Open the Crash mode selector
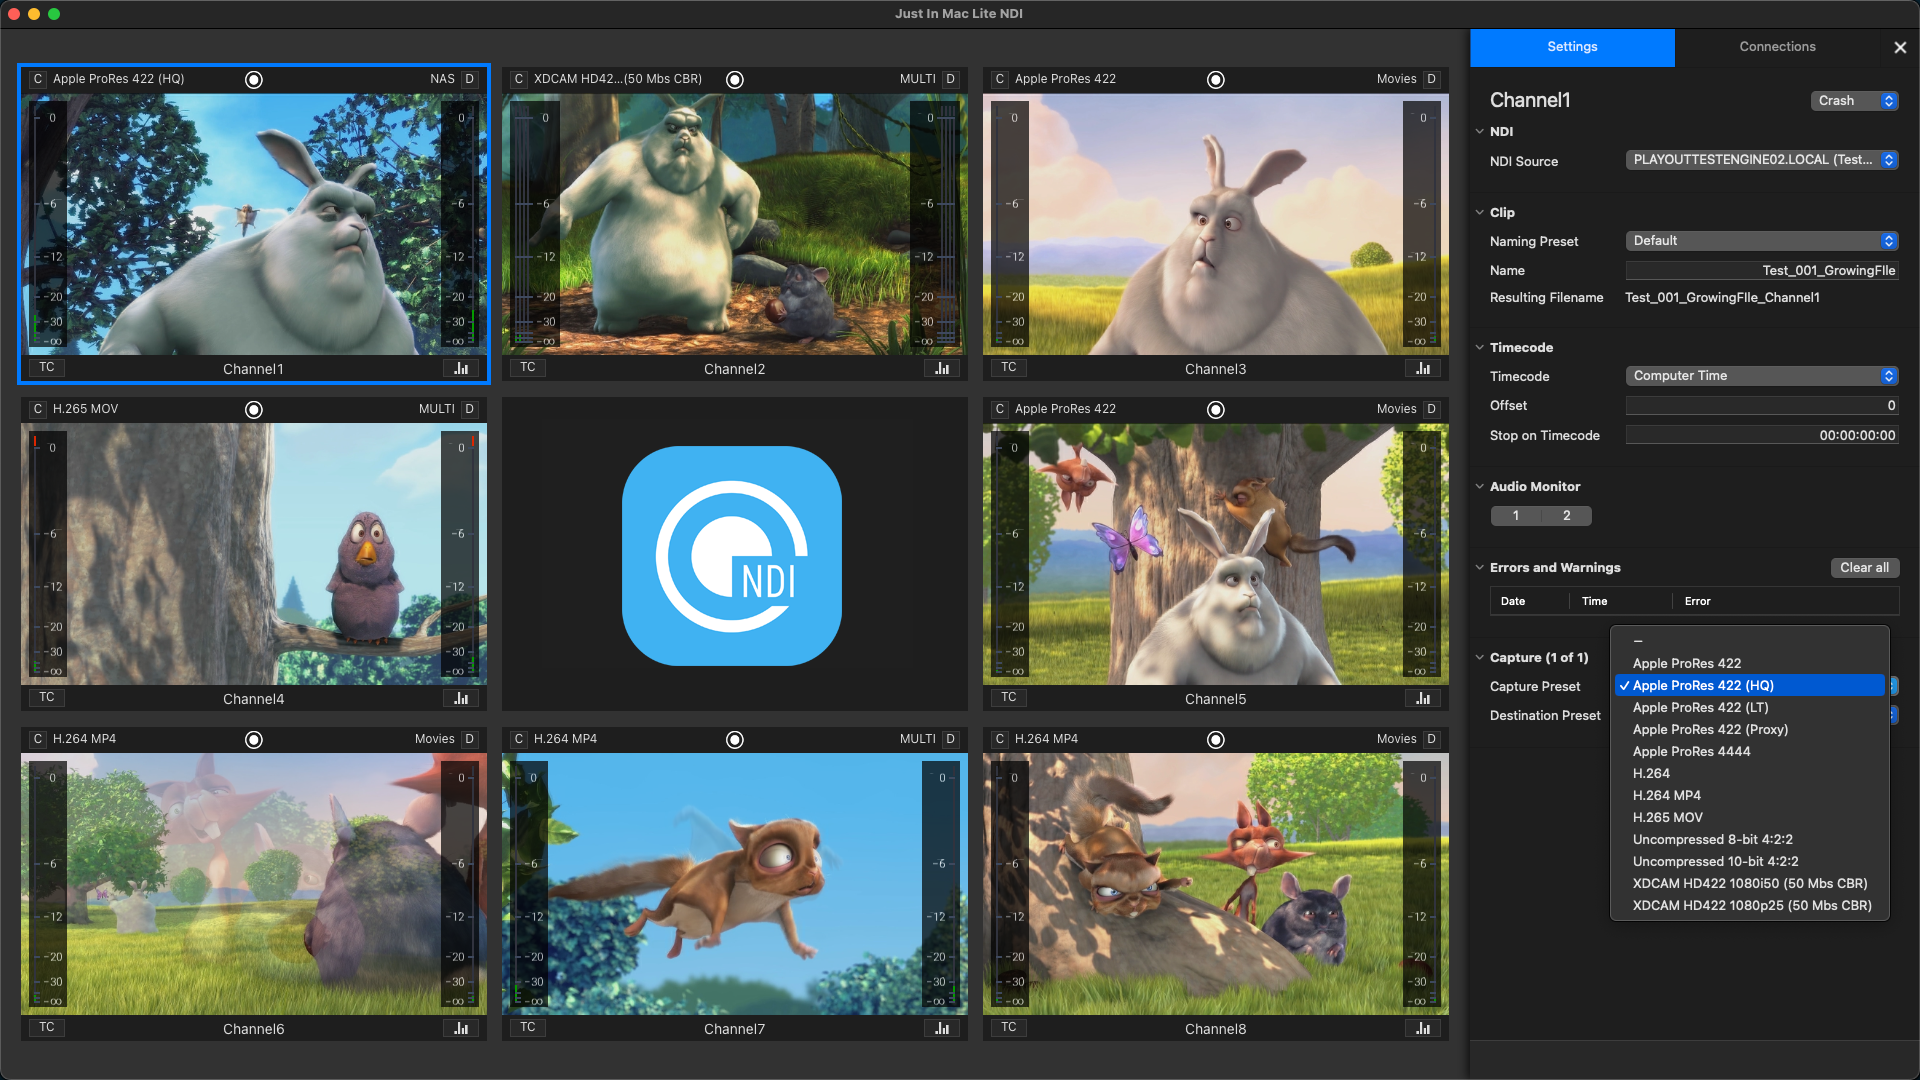 [1854, 101]
